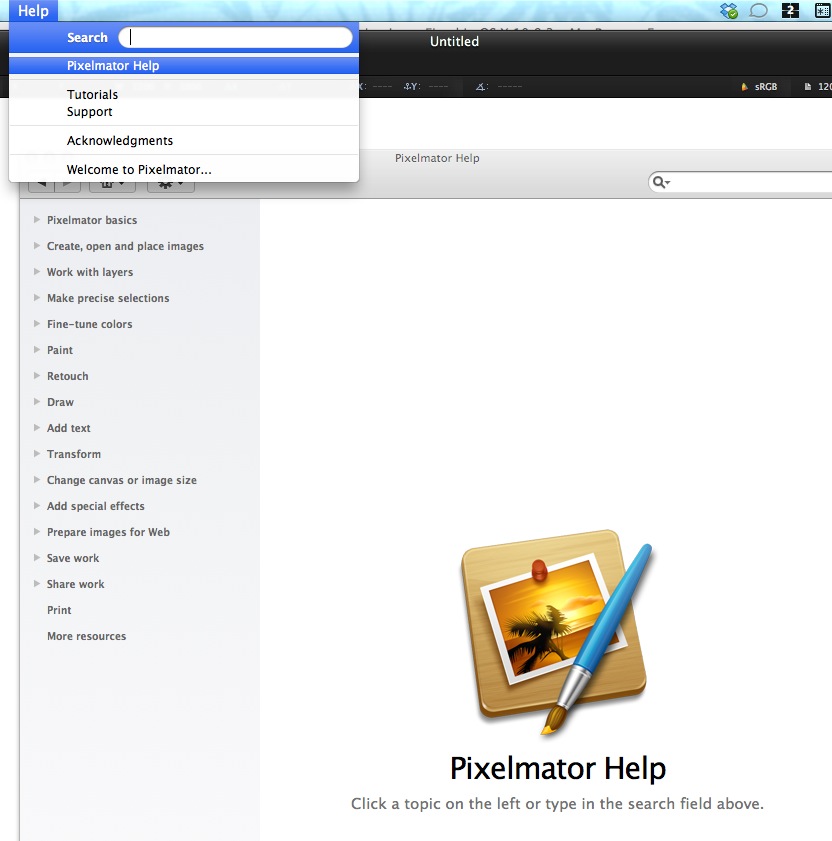Choose Support from the Help menu
The image size is (832, 841).
click(184, 112)
